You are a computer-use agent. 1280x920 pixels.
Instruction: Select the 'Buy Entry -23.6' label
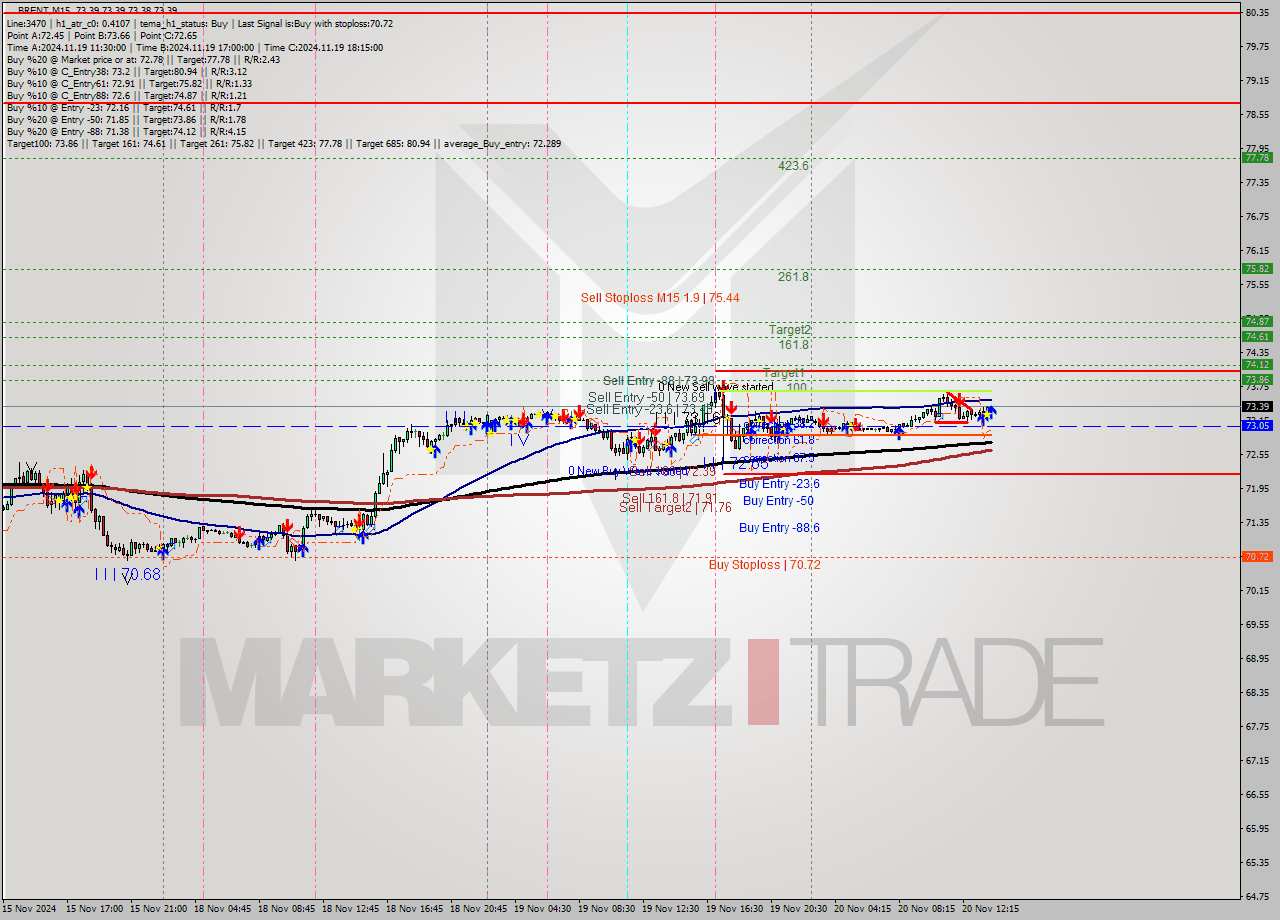pos(779,484)
